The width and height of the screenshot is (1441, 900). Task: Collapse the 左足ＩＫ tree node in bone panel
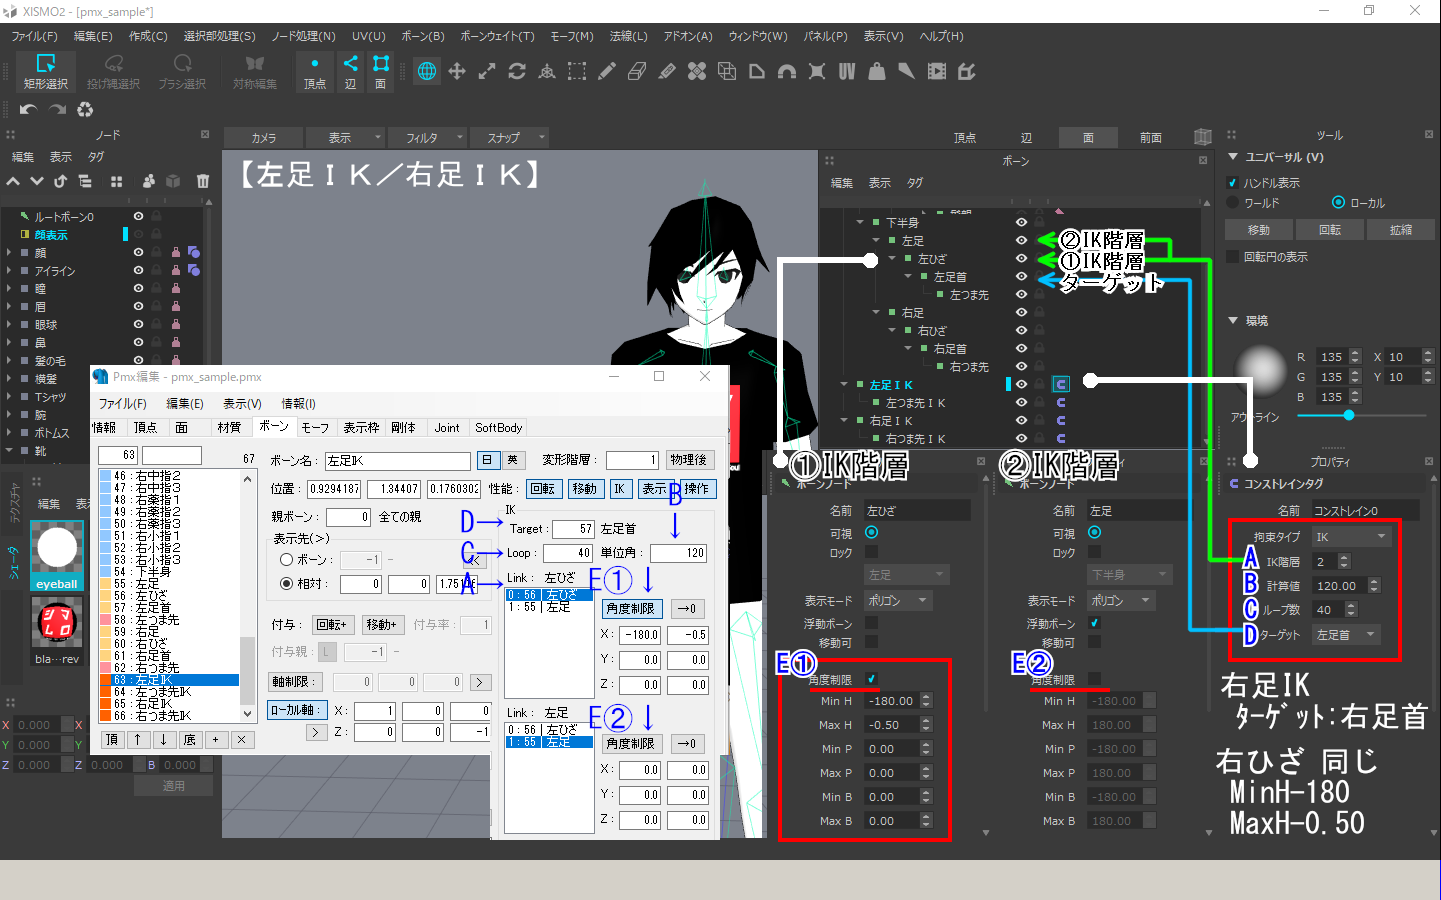(x=845, y=384)
